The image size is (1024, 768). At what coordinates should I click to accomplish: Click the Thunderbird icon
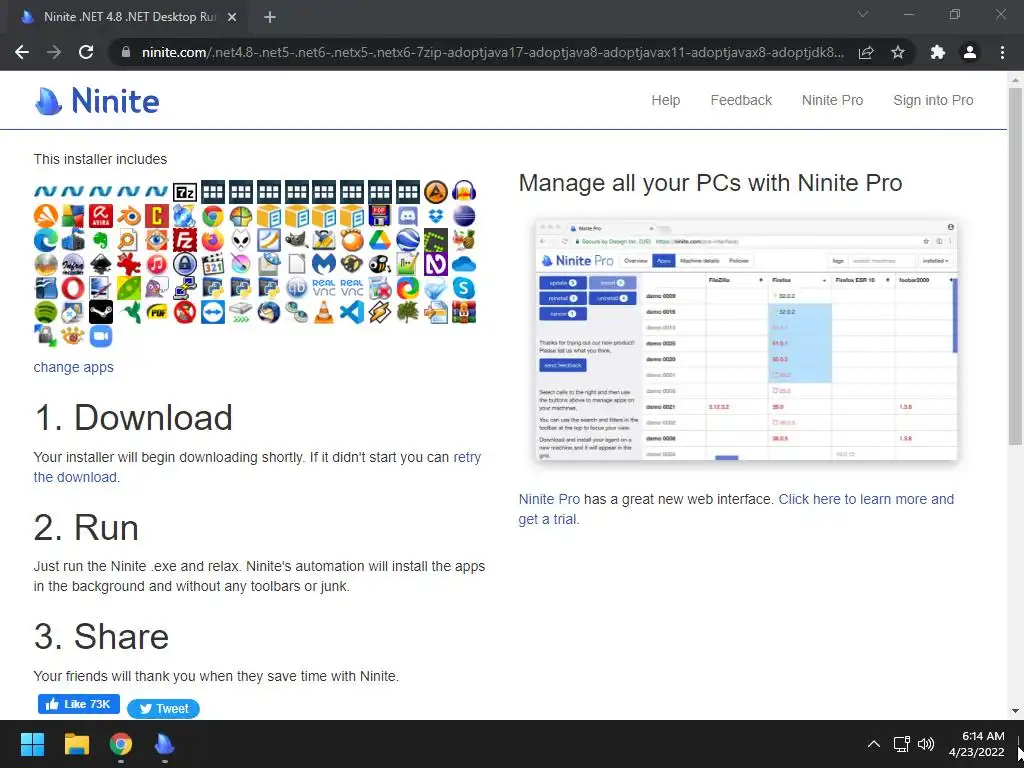click(268, 312)
